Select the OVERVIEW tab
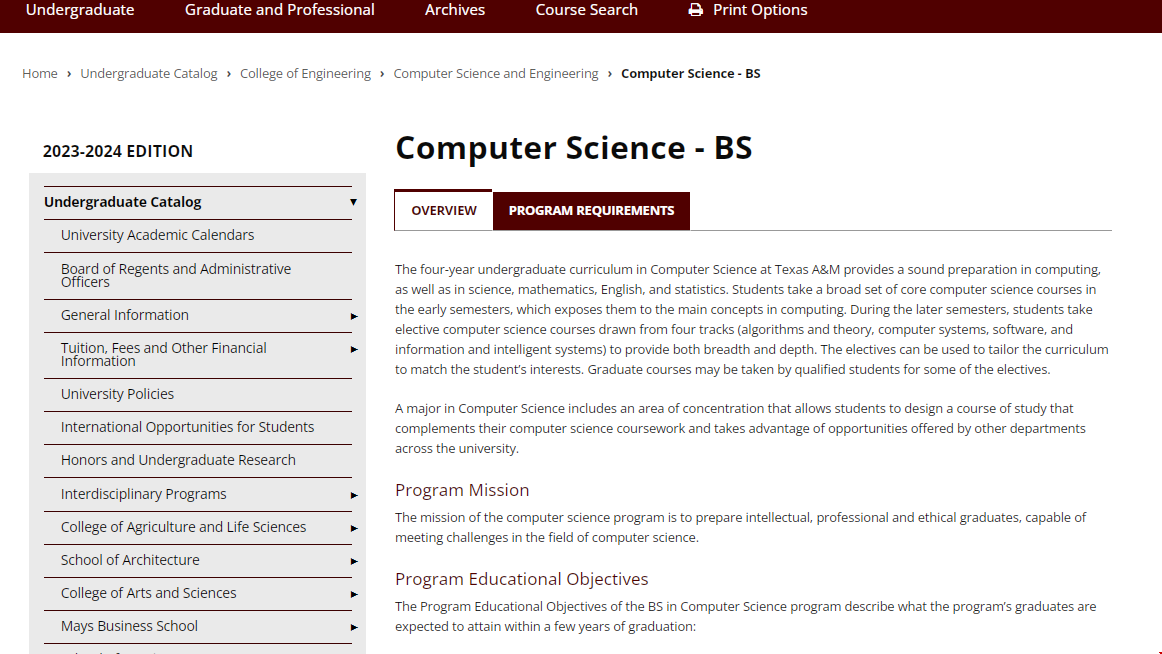1162x654 pixels. (443, 210)
